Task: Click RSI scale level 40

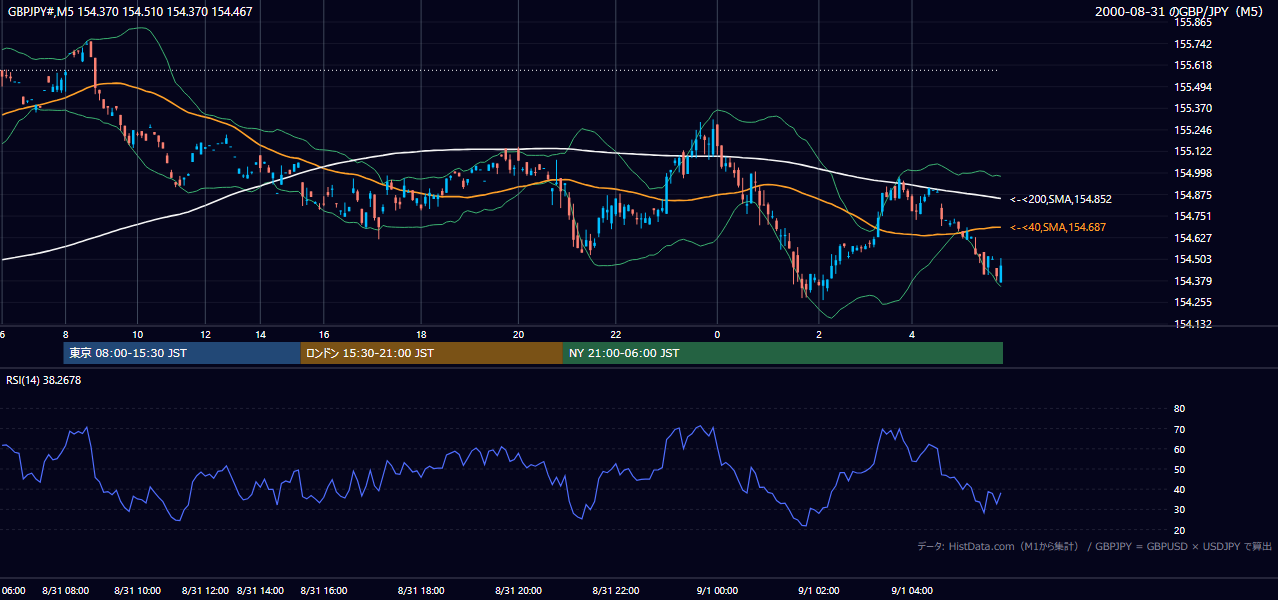Action: click(x=1179, y=490)
